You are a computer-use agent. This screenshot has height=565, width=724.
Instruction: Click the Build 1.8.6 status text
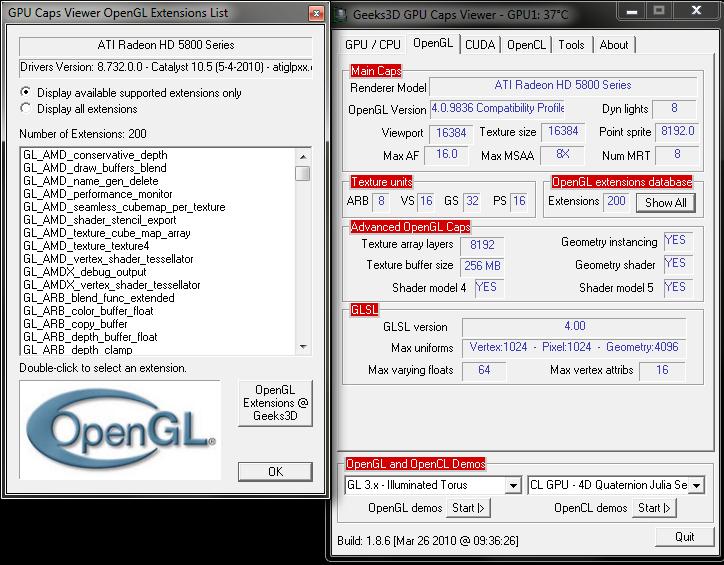tap(428, 541)
